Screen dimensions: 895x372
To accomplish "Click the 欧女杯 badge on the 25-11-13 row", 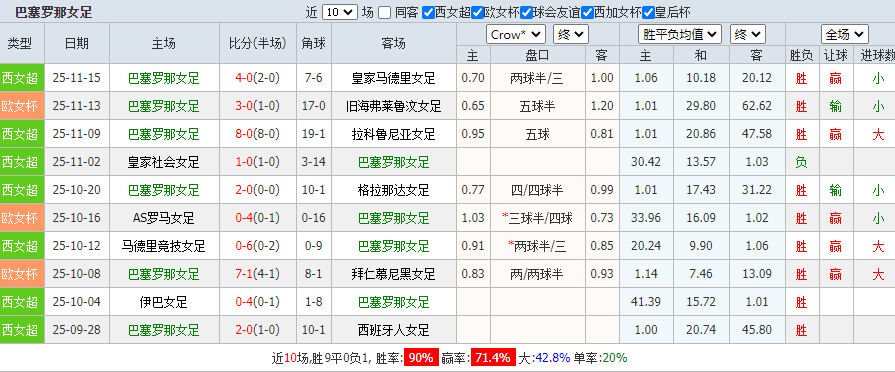I will [22, 106].
